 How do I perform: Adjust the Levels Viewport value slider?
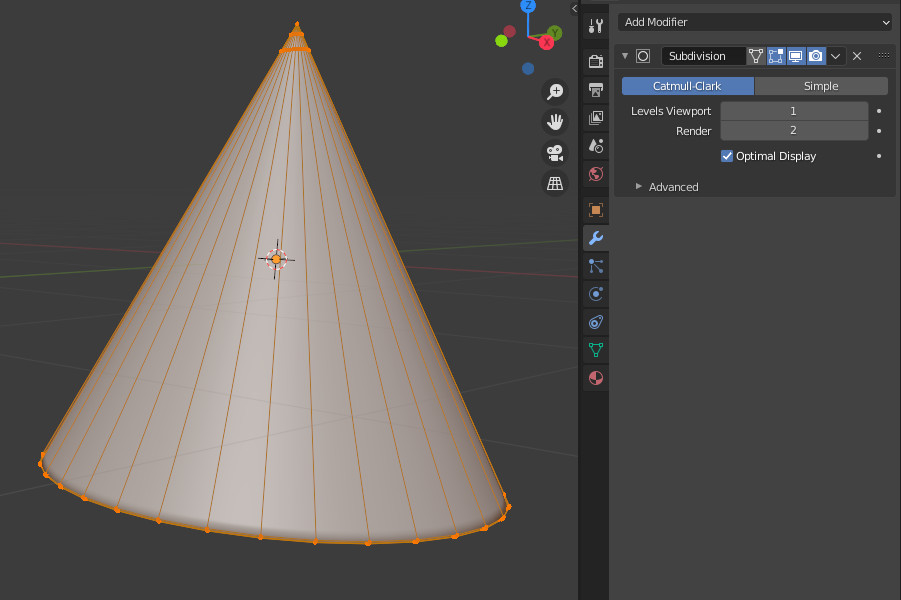click(793, 111)
